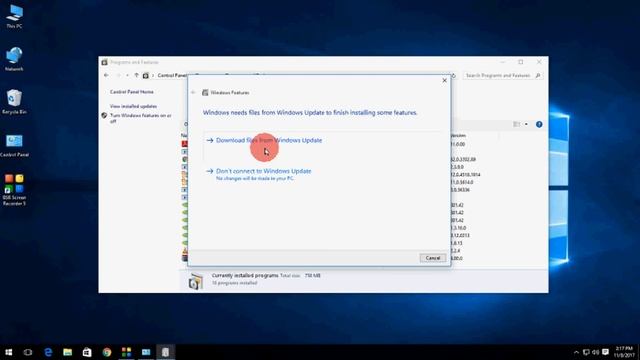Open the Windows Start menu

[9, 352]
